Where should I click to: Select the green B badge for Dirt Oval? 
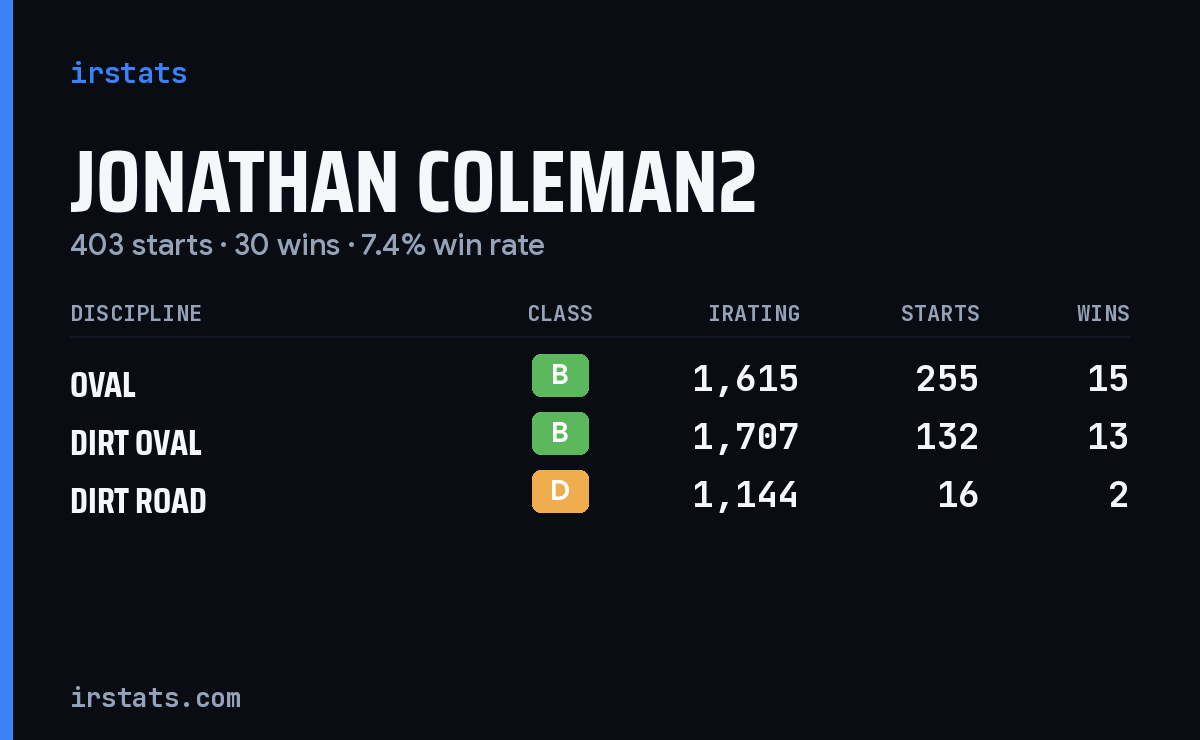pyautogui.click(x=560, y=434)
